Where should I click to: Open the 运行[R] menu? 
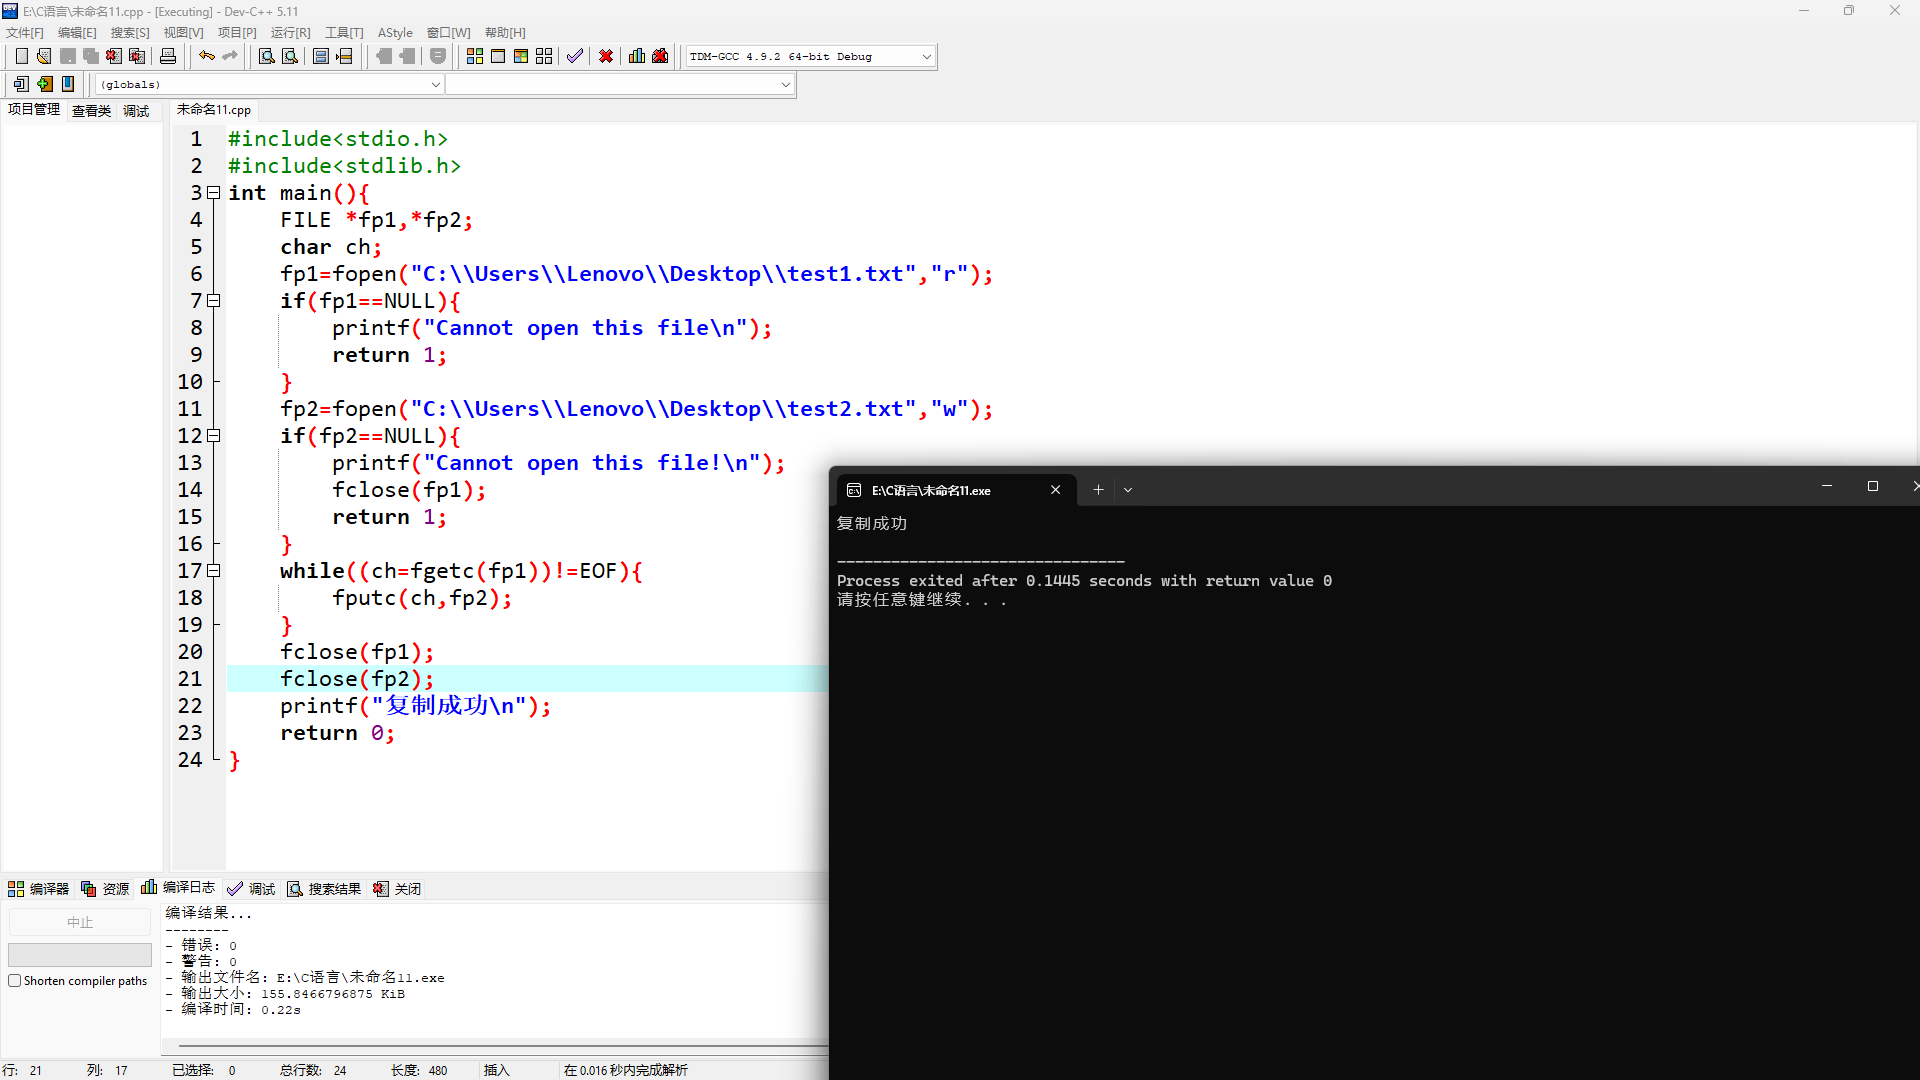(x=290, y=33)
